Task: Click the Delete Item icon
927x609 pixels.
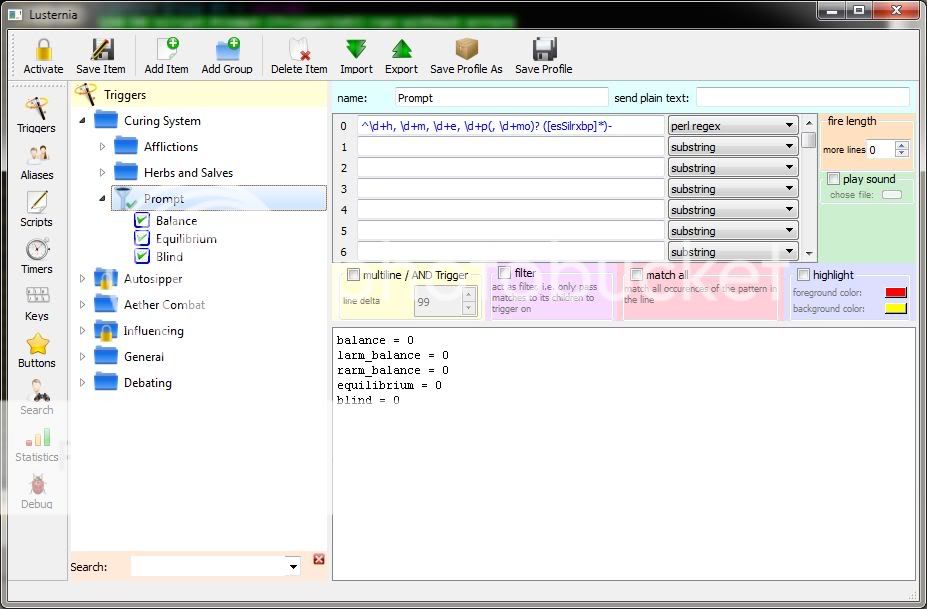Action: pos(299,50)
